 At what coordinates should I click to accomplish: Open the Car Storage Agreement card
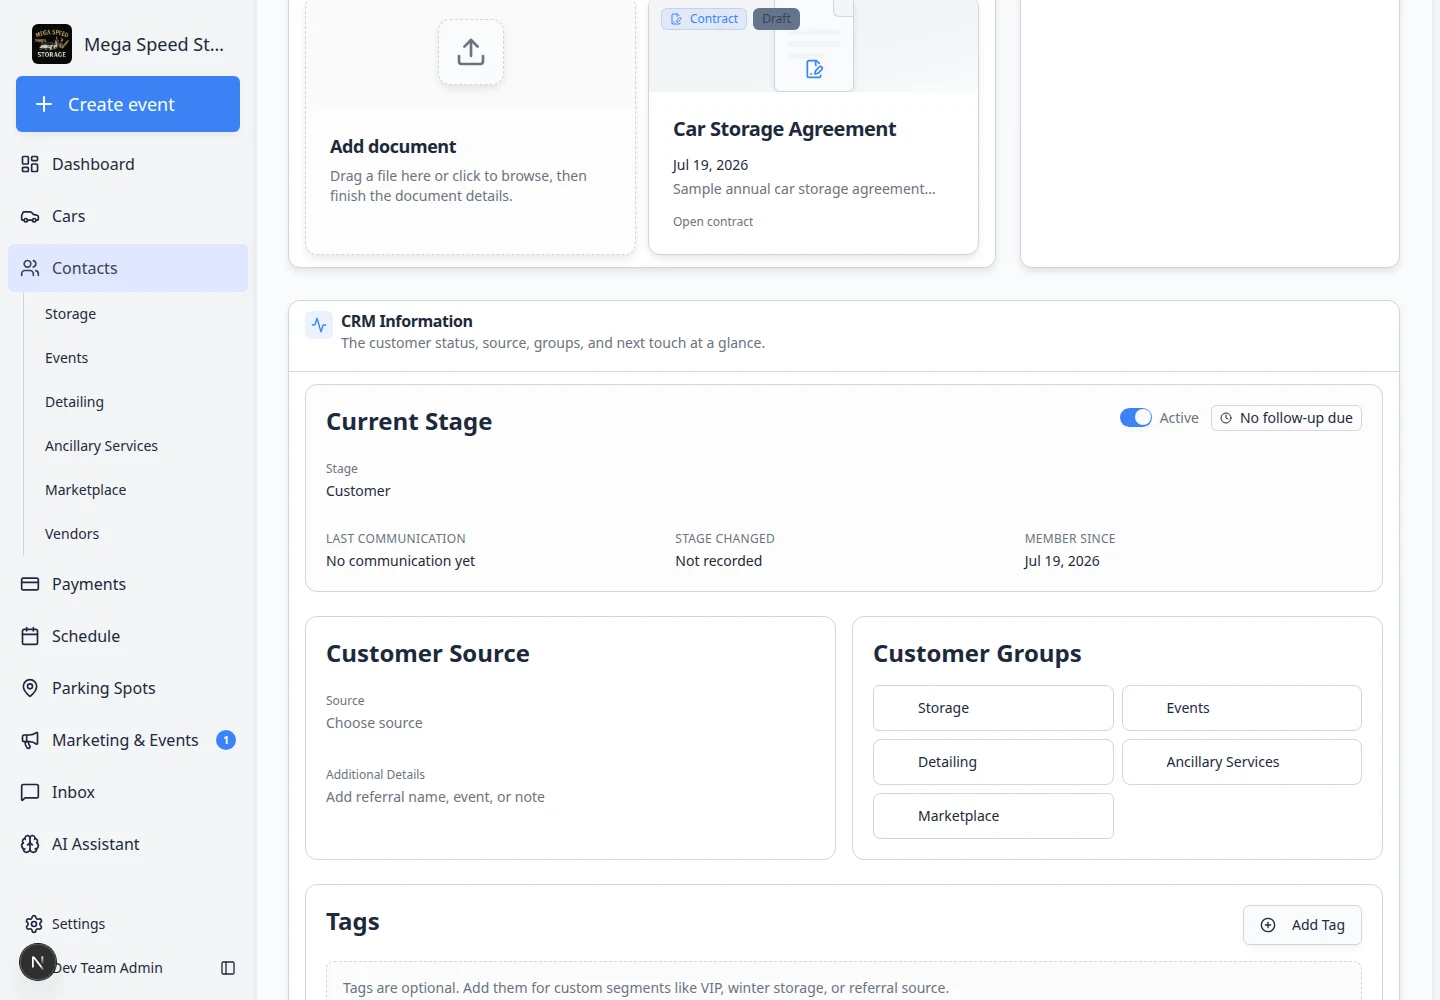tap(813, 125)
